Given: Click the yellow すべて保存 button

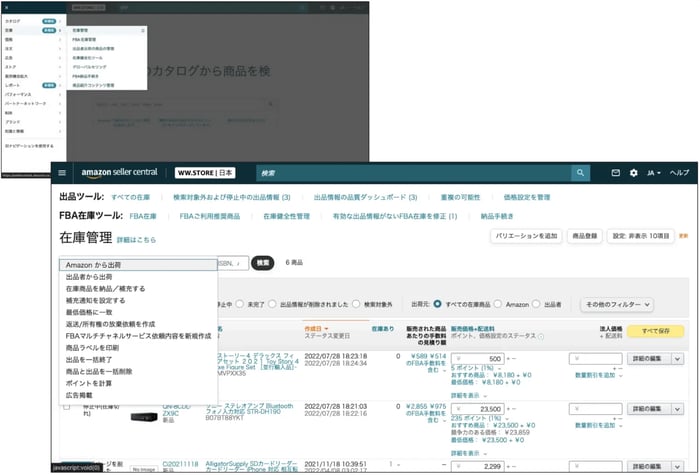Looking at the screenshot, I should point(655,331).
